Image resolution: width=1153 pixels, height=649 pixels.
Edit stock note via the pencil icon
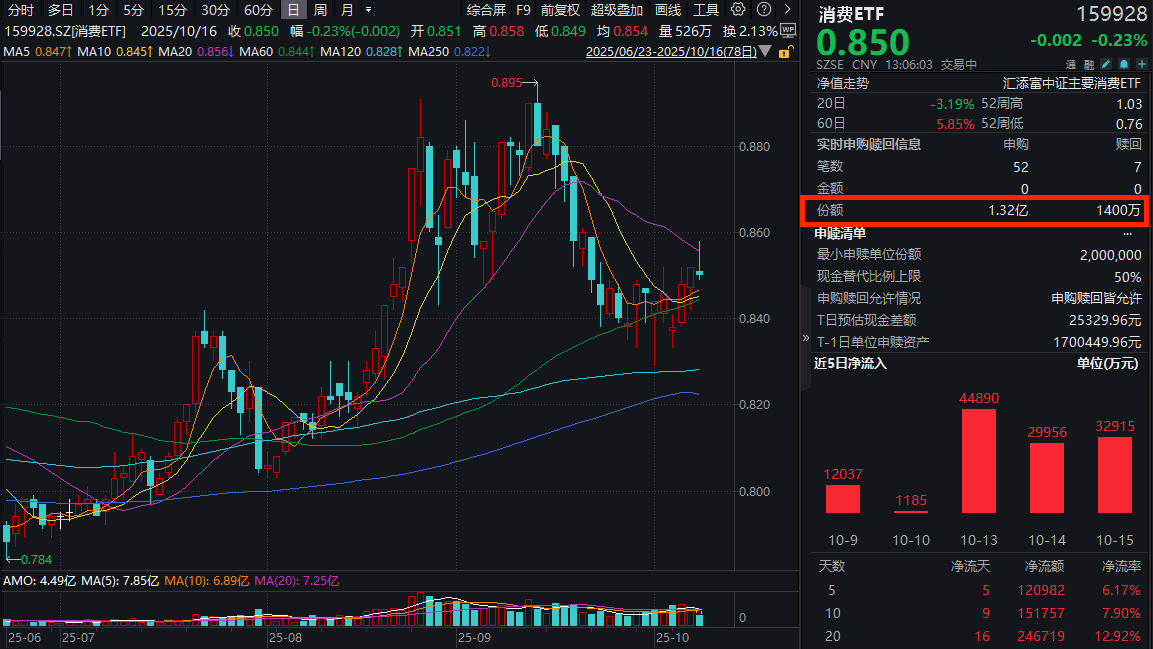tap(1107, 63)
